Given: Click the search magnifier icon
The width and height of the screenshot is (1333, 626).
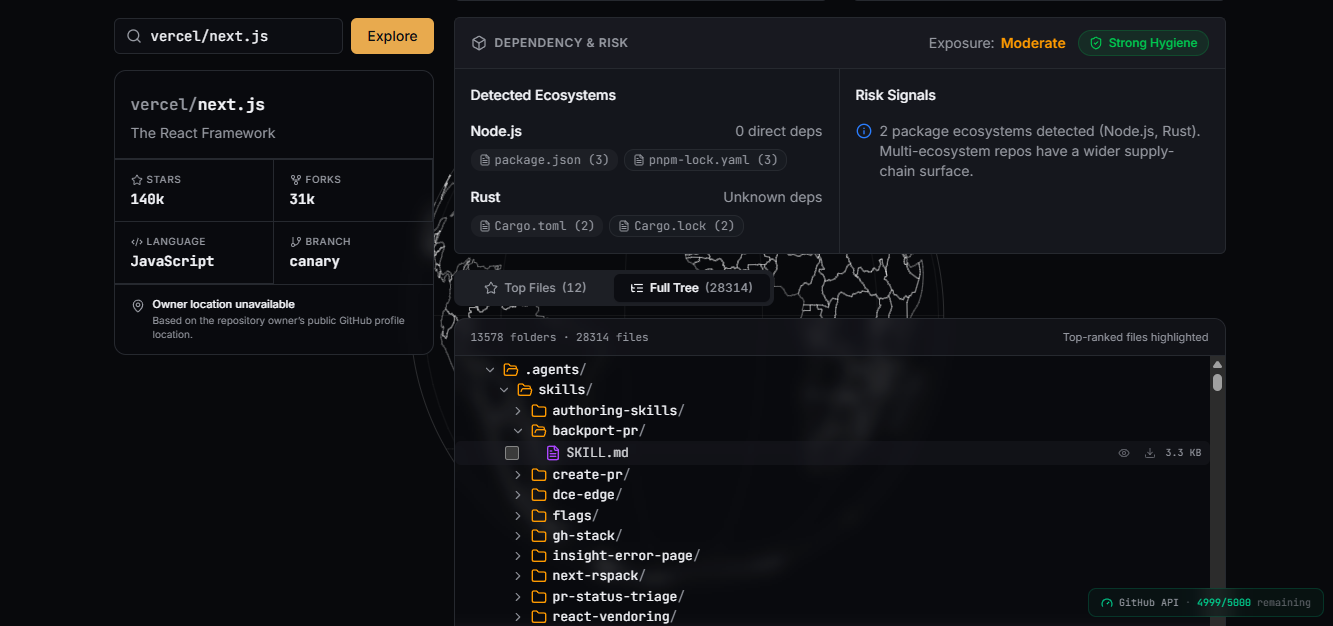Looking at the screenshot, I should pyautogui.click(x=133, y=36).
